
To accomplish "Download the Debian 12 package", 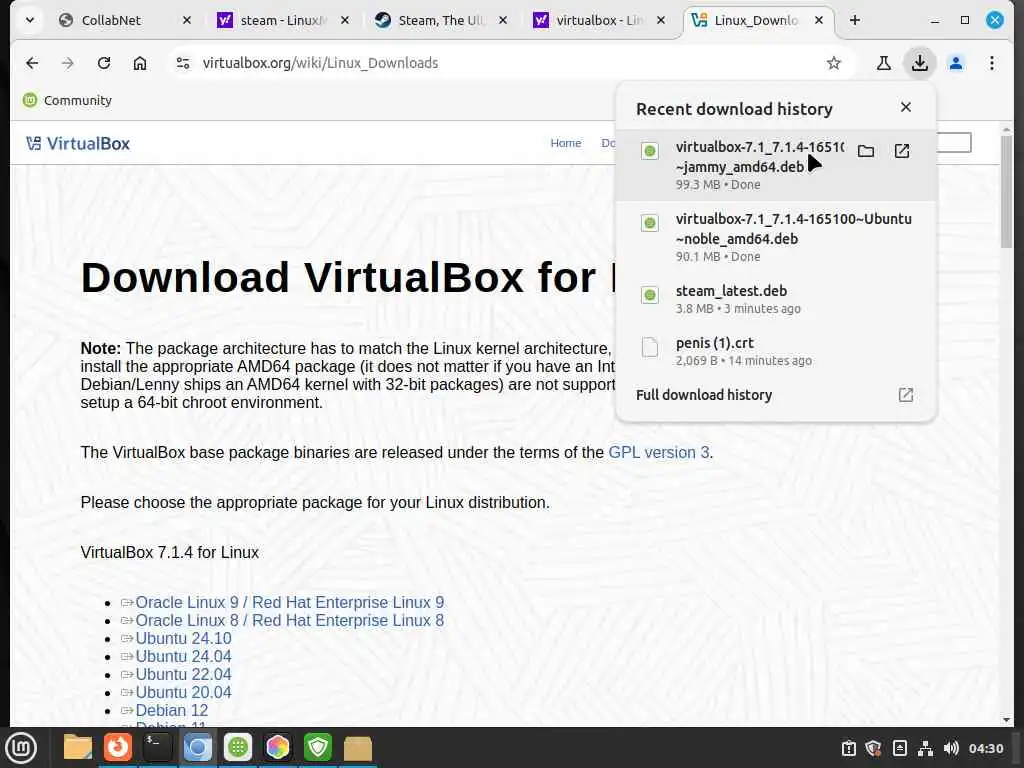I will [x=171, y=710].
